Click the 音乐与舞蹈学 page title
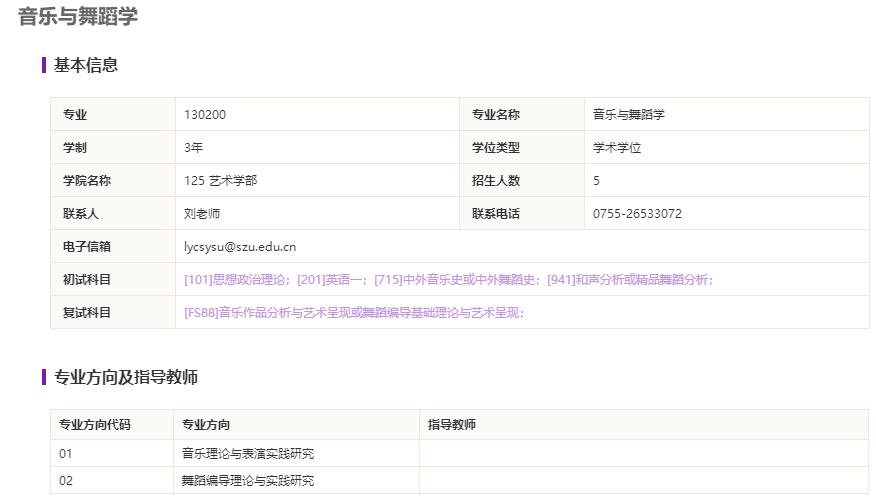Viewport: 876px width, 500px height. click(x=78, y=17)
